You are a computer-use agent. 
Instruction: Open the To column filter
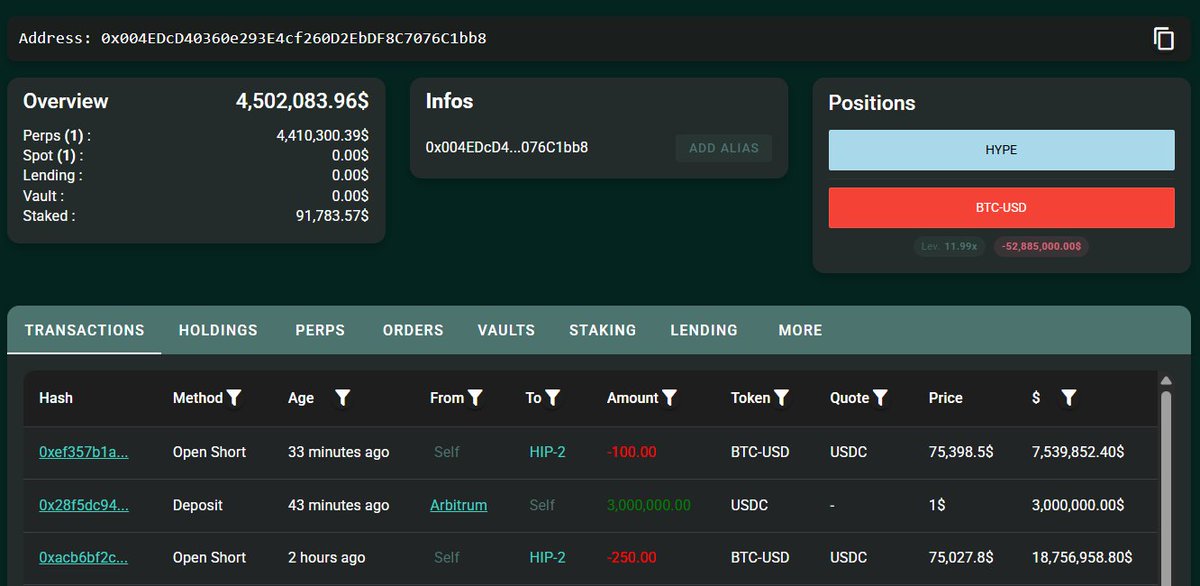[x=552, y=398]
